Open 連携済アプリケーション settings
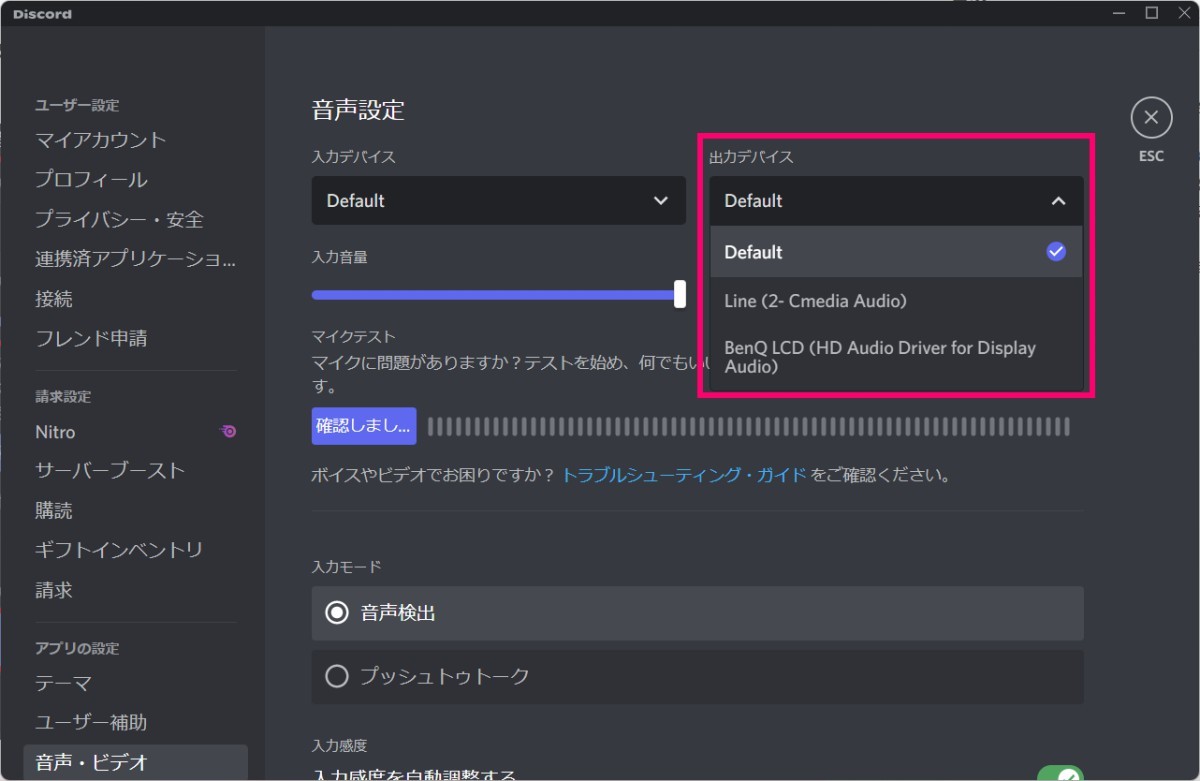The height and width of the screenshot is (781, 1200). coord(135,259)
